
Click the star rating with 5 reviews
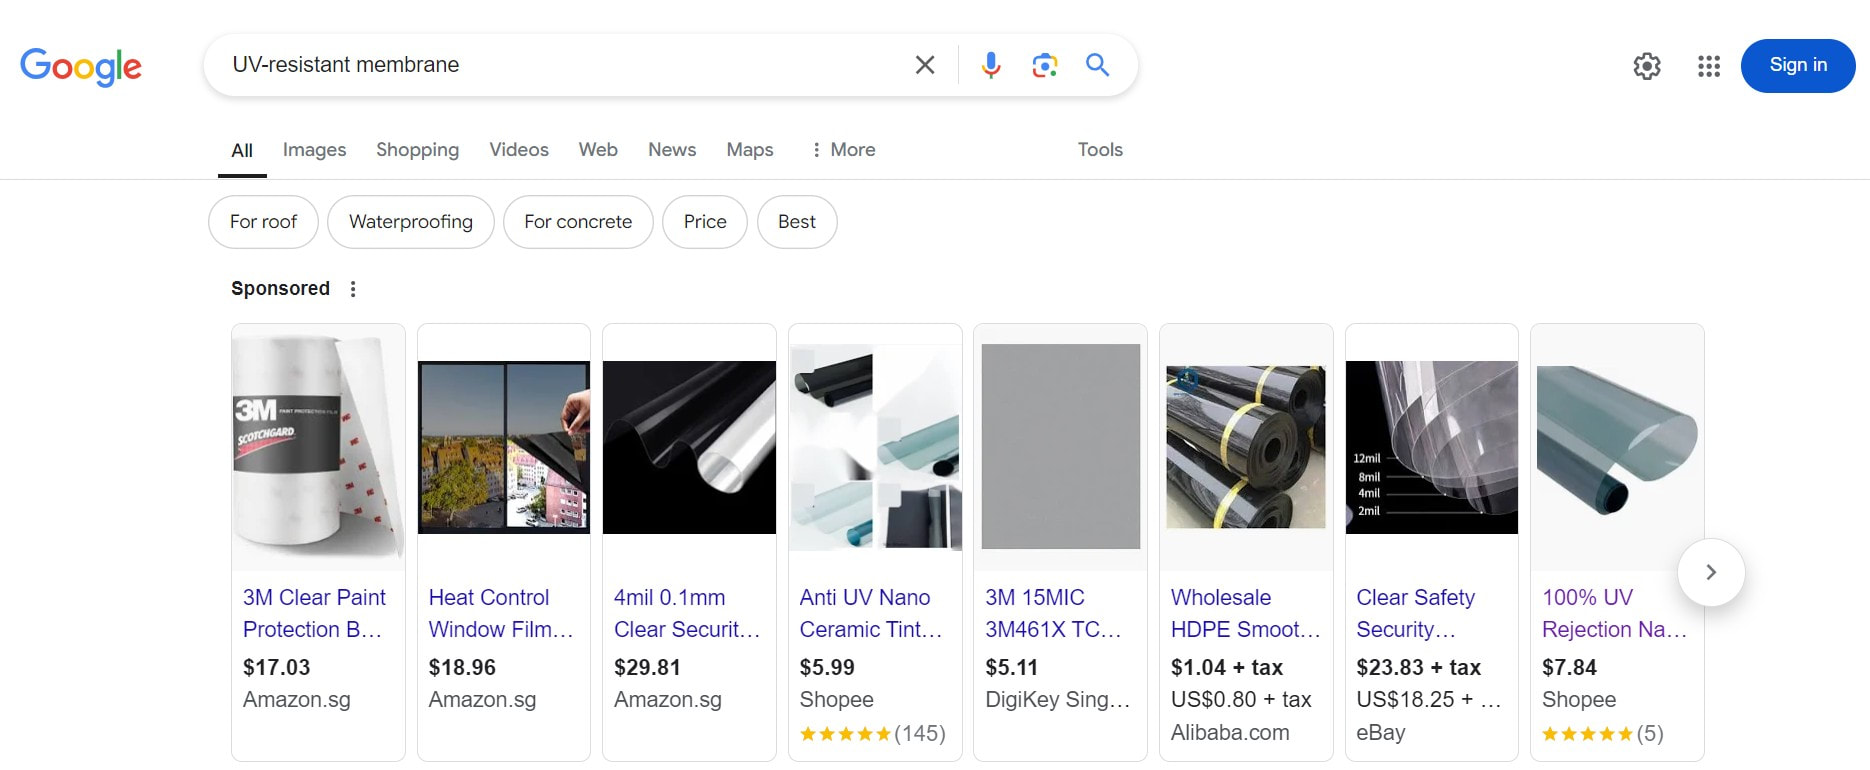[x=1603, y=734]
